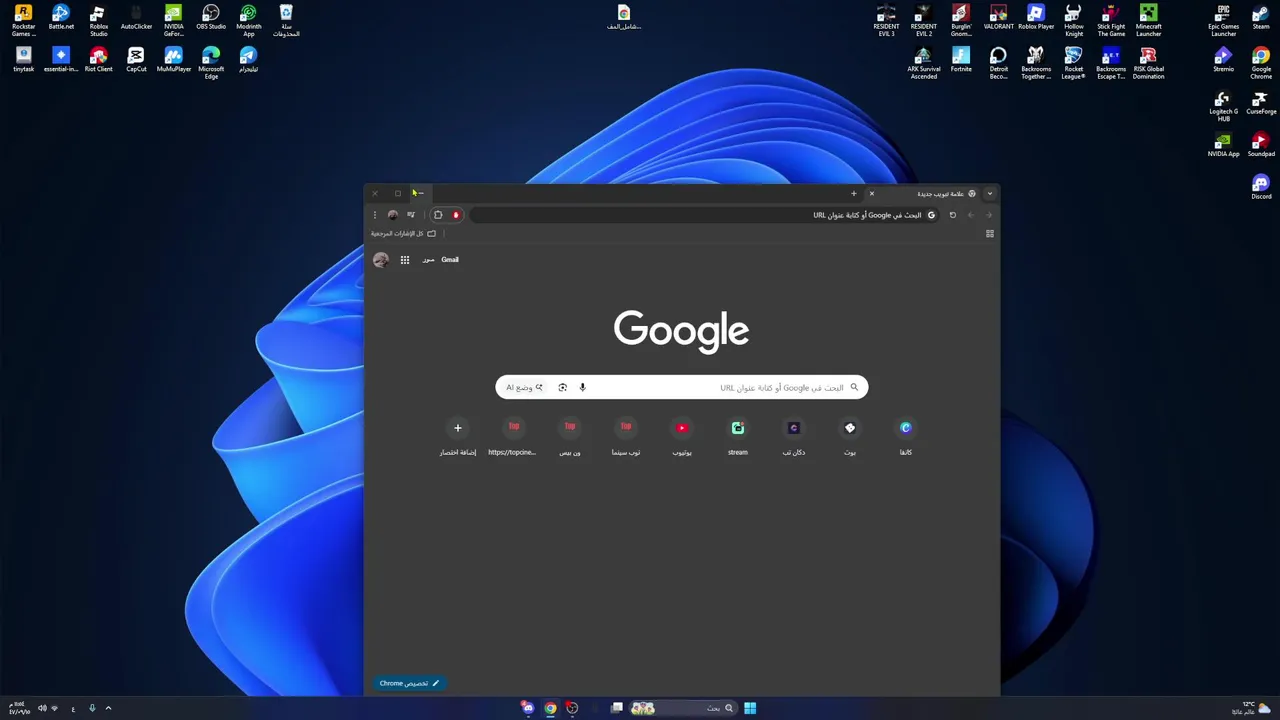Select the Fortnite desktop icon
The height and width of the screenshot is (720, 1280).
961,59
